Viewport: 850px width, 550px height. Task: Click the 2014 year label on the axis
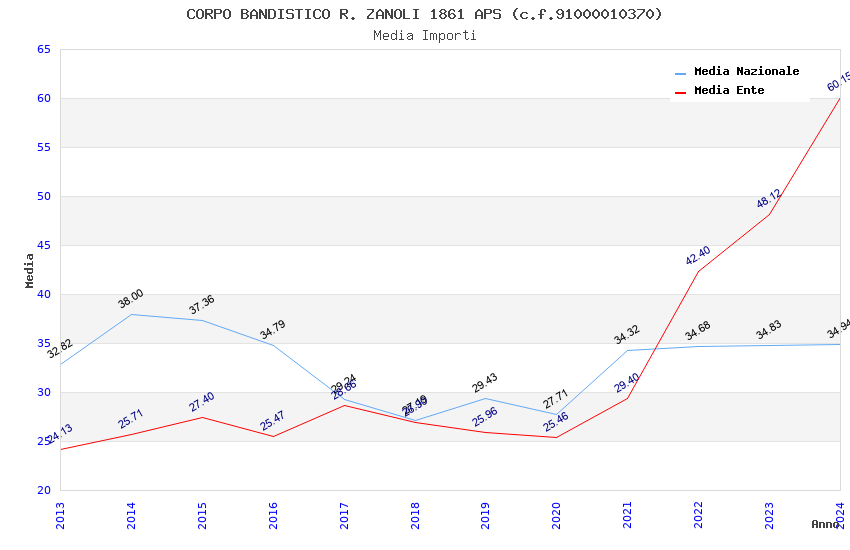(x=131, y=515)
